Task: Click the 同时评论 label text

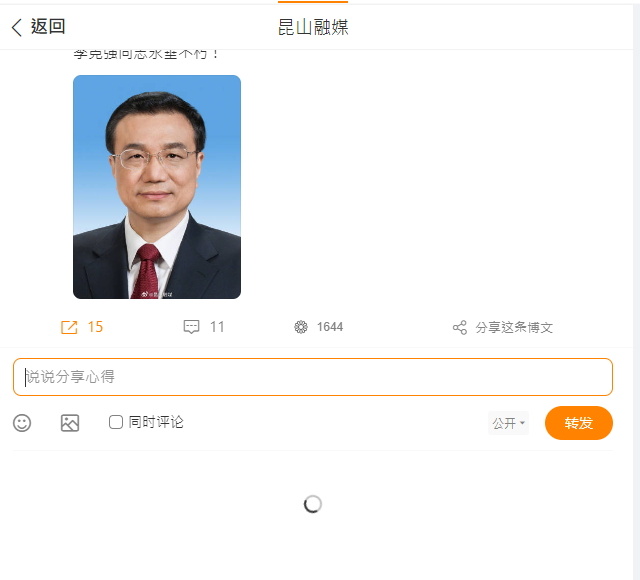Action: click(156, 422)
